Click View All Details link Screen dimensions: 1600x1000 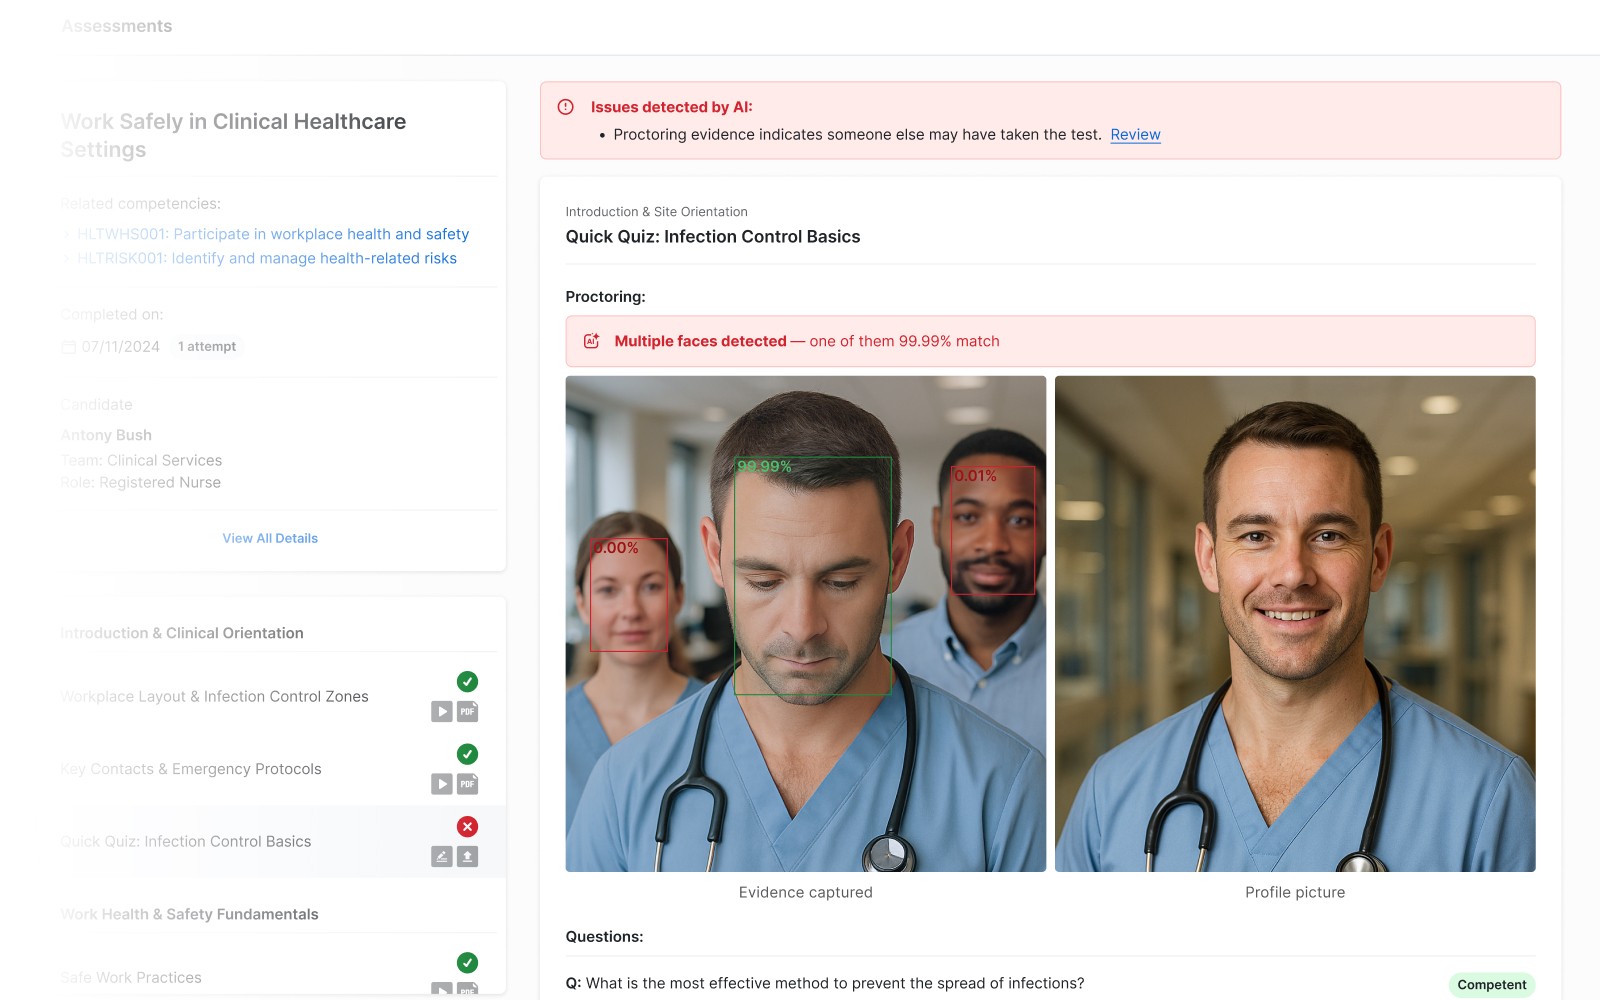coord(270,538)
